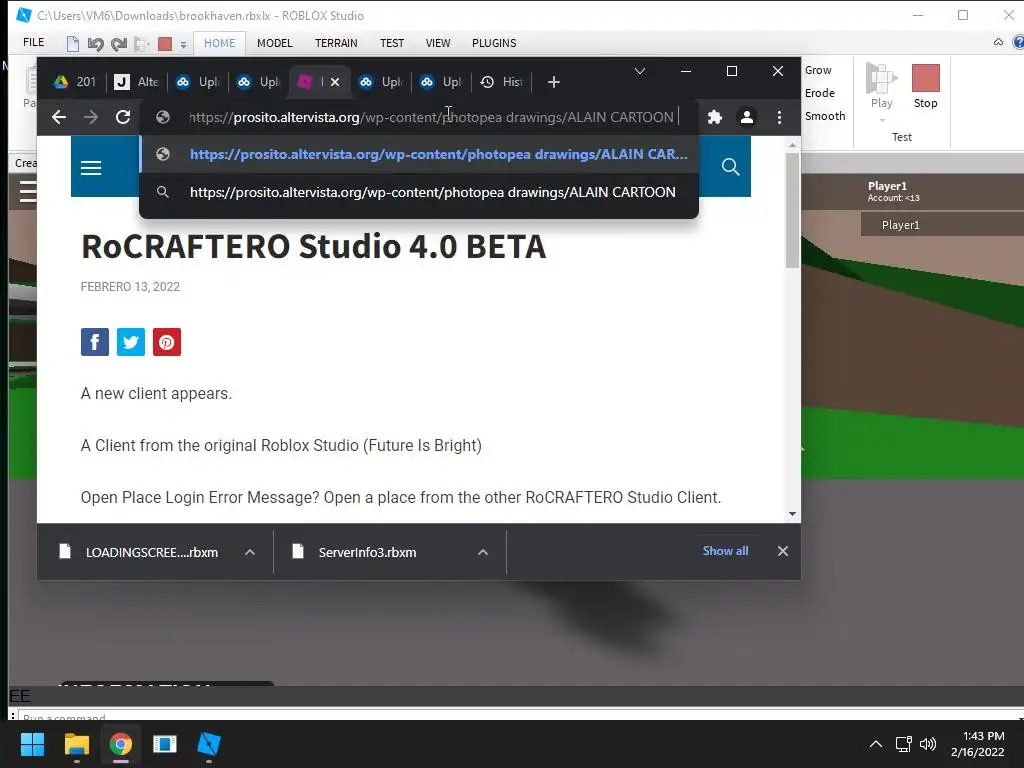Select the search suggestion for ALAIN CARTOON
This screenshot has width=1024, height=768.
click(x=419, y=192)
